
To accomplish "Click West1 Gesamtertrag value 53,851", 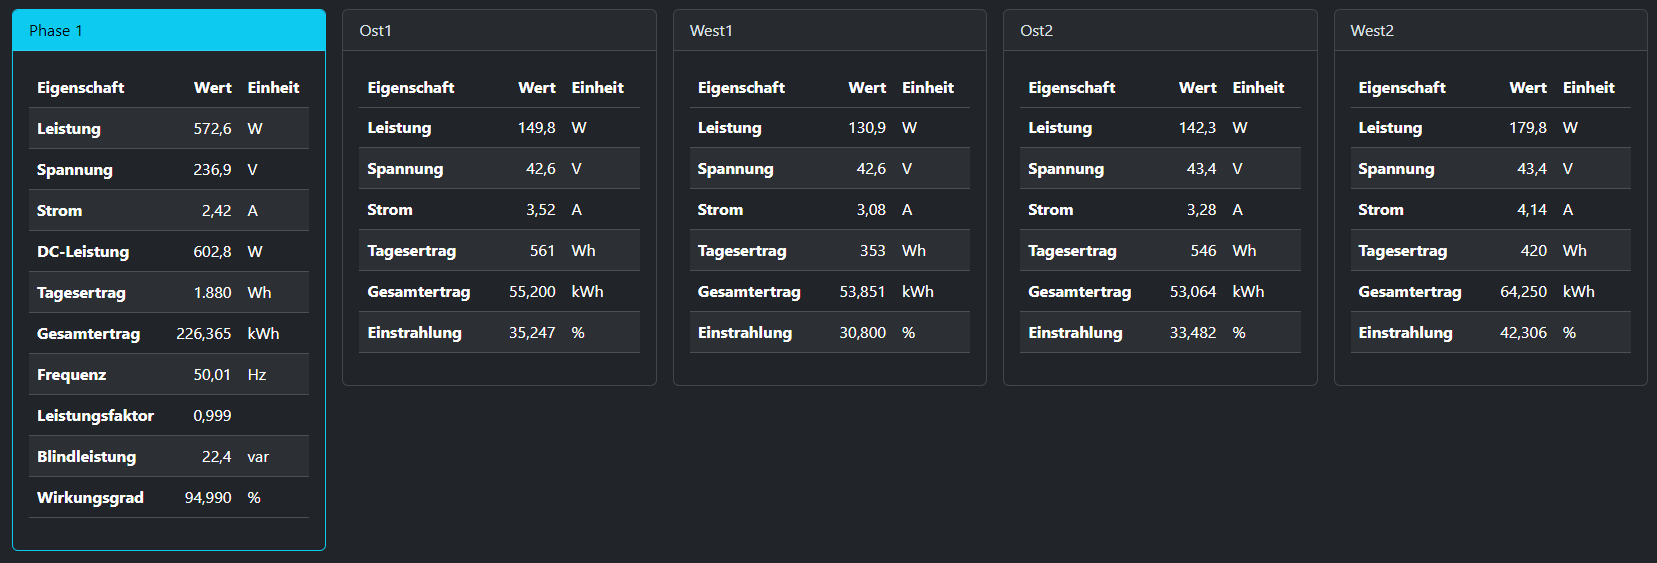I will point(862,292).
